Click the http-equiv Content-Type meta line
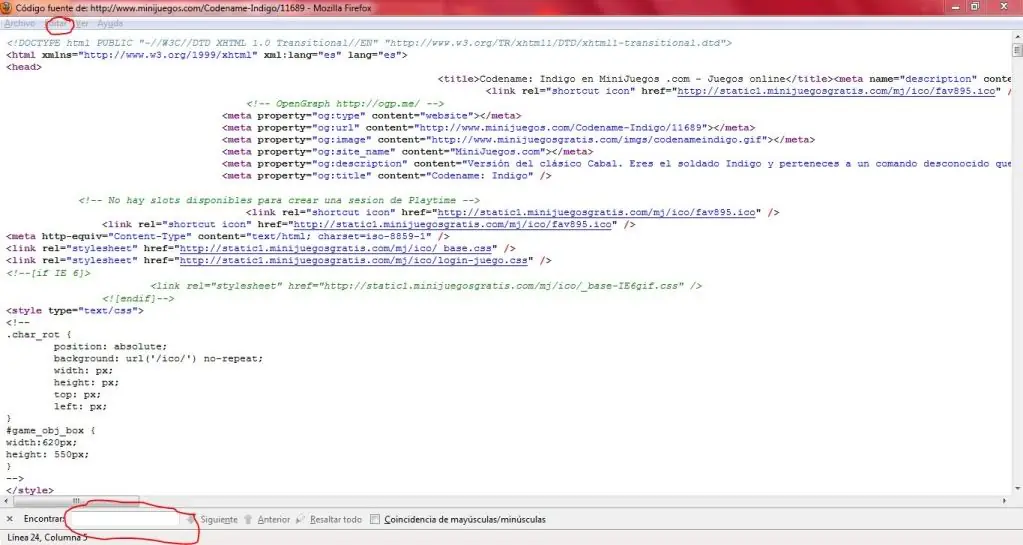This screenshot has width=1023, height=545. (x=228, y=236)
